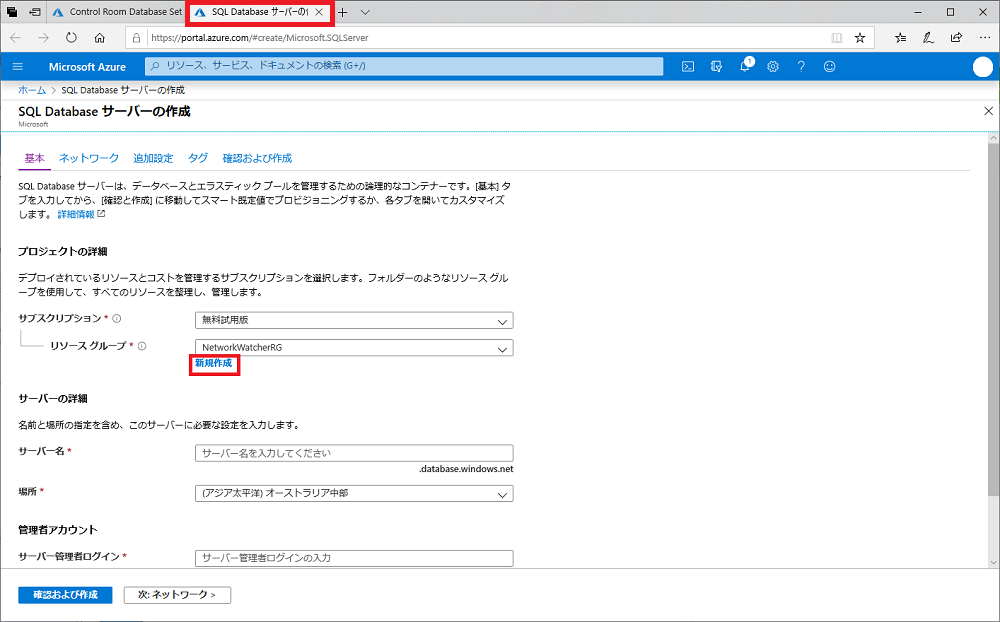Go to ホーム breadcrumb link

[x=32, y=90]
